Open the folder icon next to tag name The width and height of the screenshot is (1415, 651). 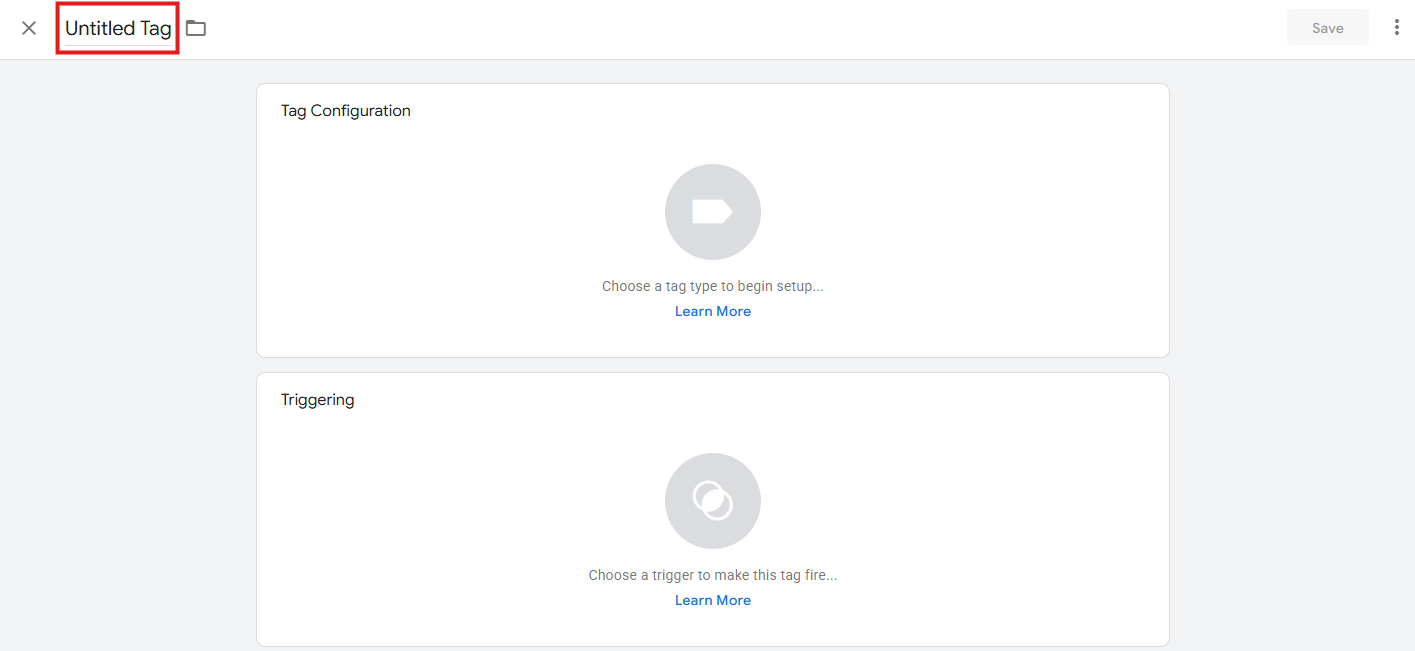[196, 28]
